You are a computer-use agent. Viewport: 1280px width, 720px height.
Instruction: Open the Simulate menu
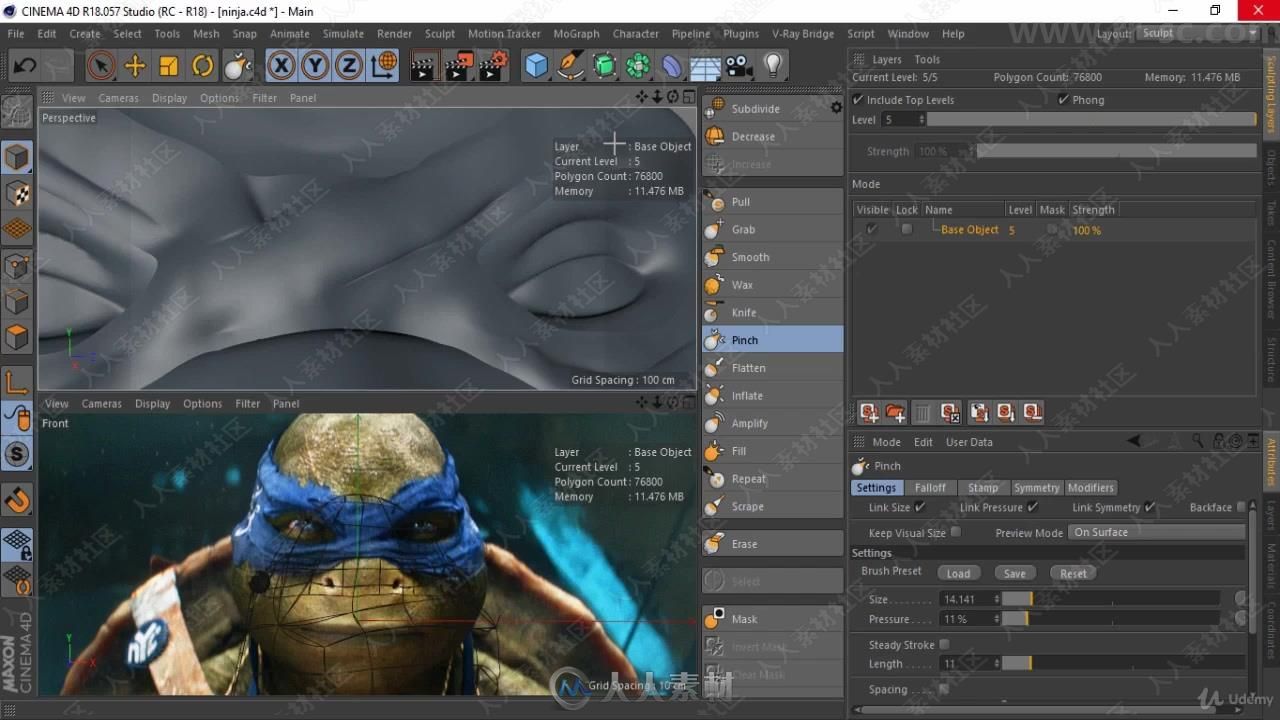[x=343, y=33]
